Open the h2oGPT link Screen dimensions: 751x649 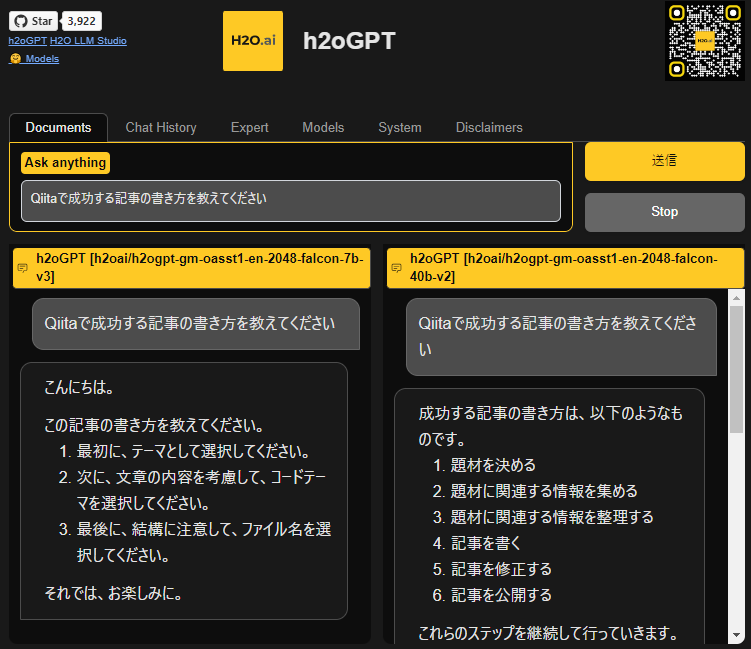27,41
